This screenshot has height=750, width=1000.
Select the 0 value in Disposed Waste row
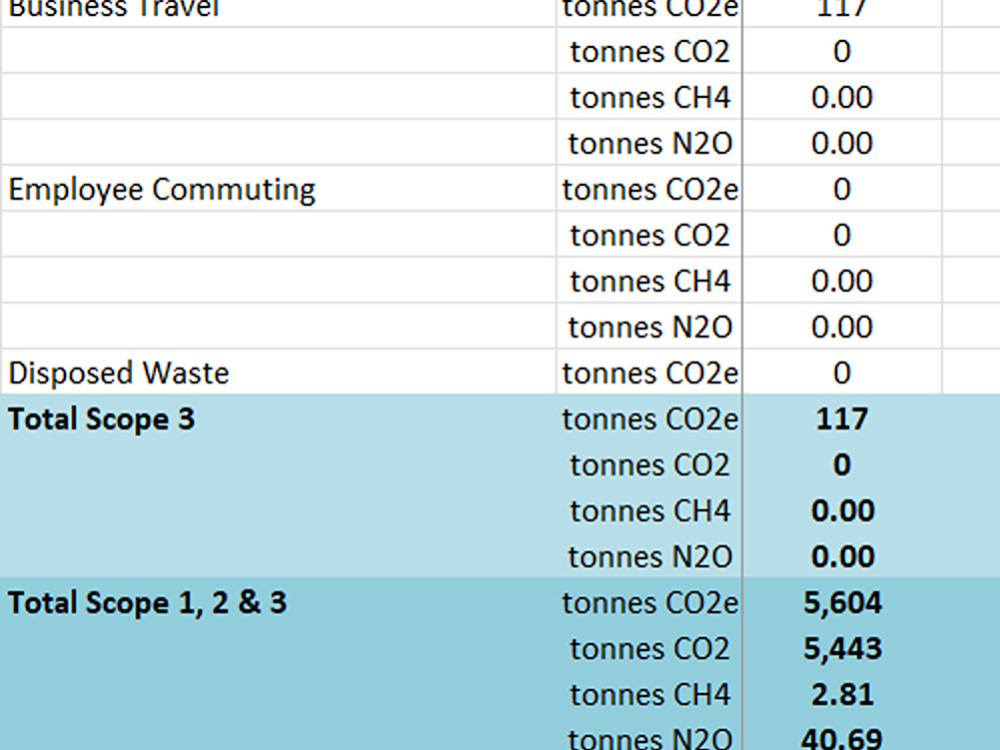click(x=842, y=372)
